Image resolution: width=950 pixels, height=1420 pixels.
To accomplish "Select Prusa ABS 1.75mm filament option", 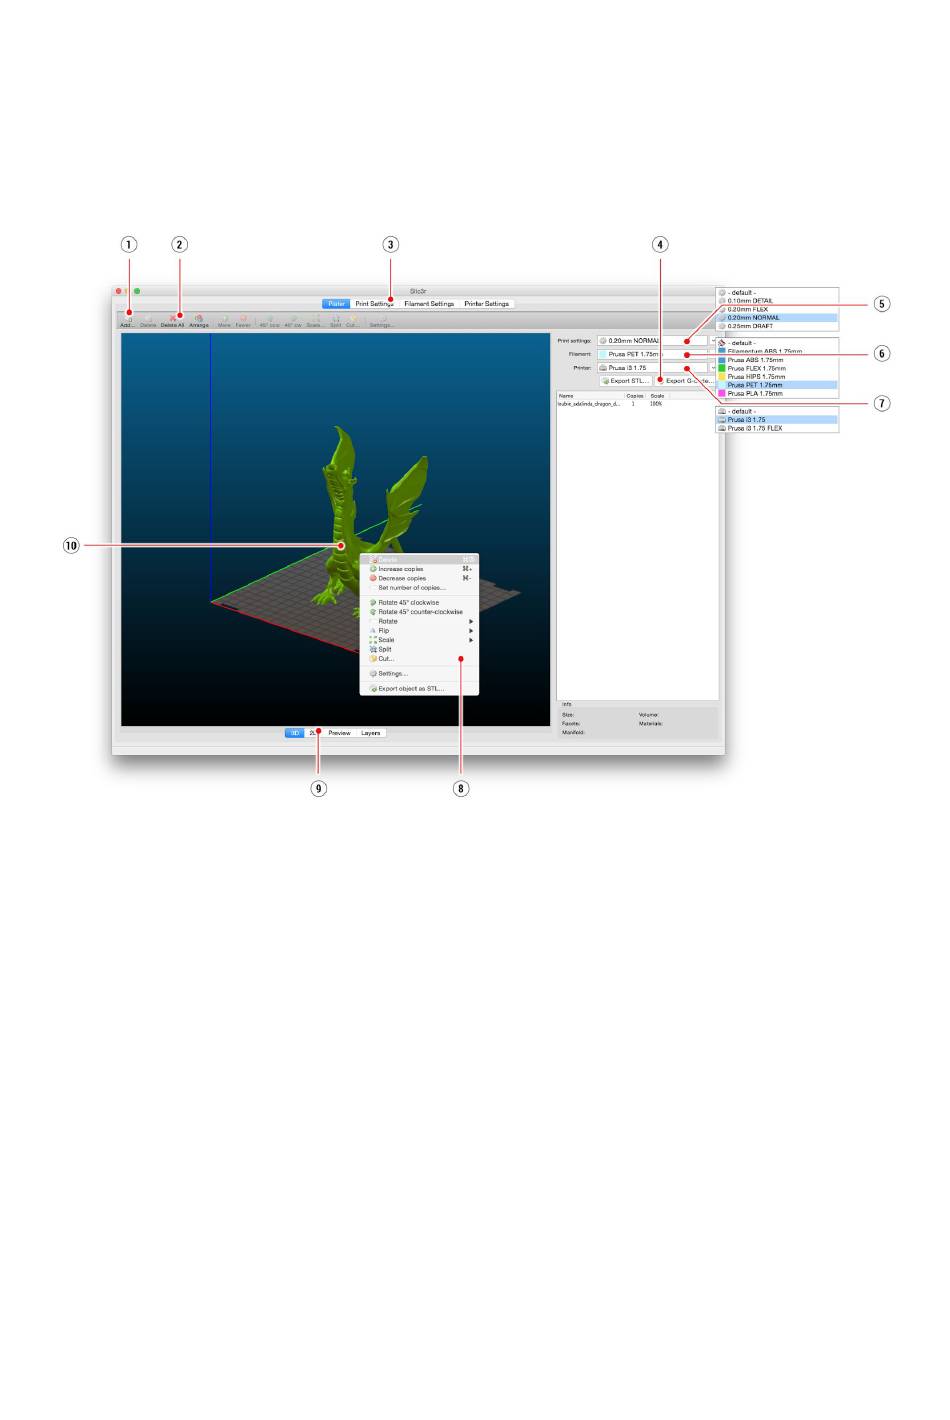I will (777, 360).
